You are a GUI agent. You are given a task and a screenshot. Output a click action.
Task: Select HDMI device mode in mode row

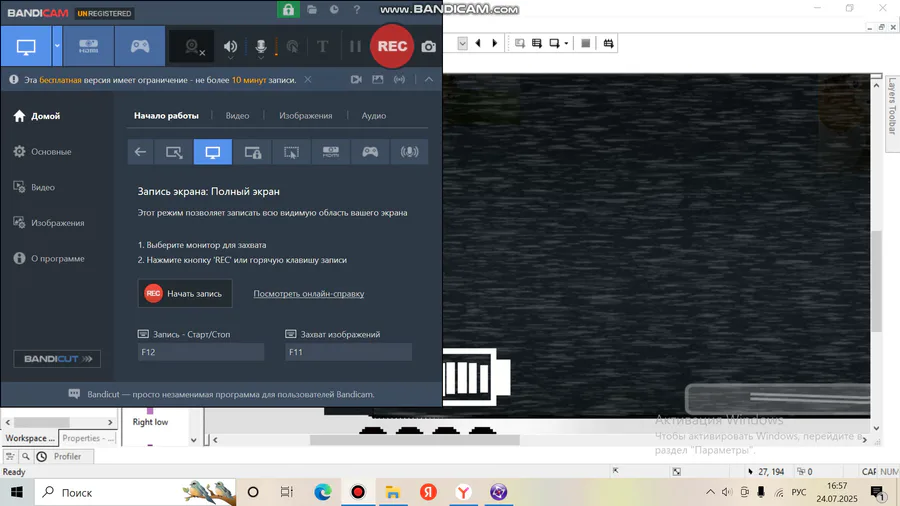pyautogui.click(x=331, y=152)
